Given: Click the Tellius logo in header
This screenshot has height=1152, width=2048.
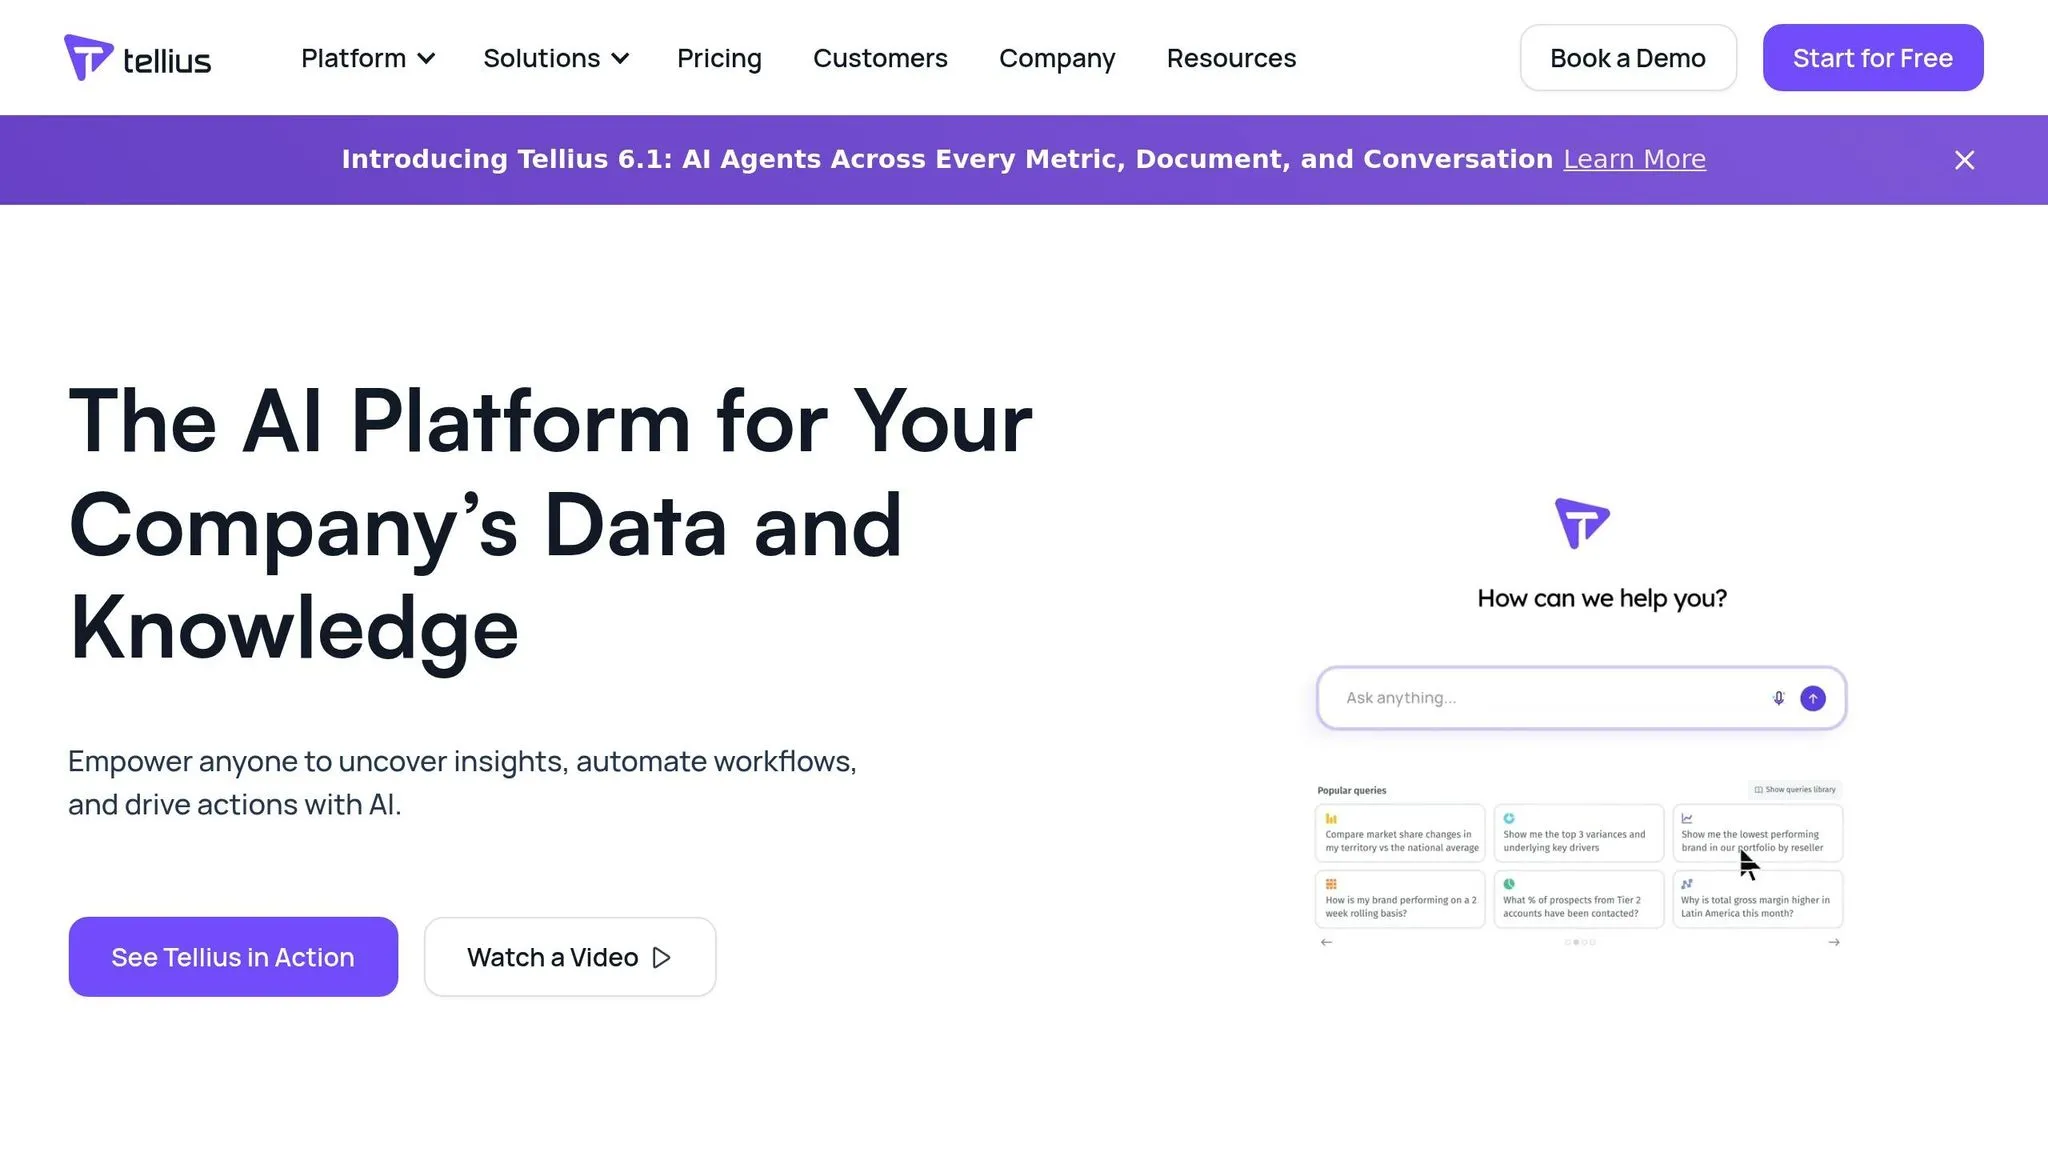Looking at the screenshot, I should tap(138, 58).
